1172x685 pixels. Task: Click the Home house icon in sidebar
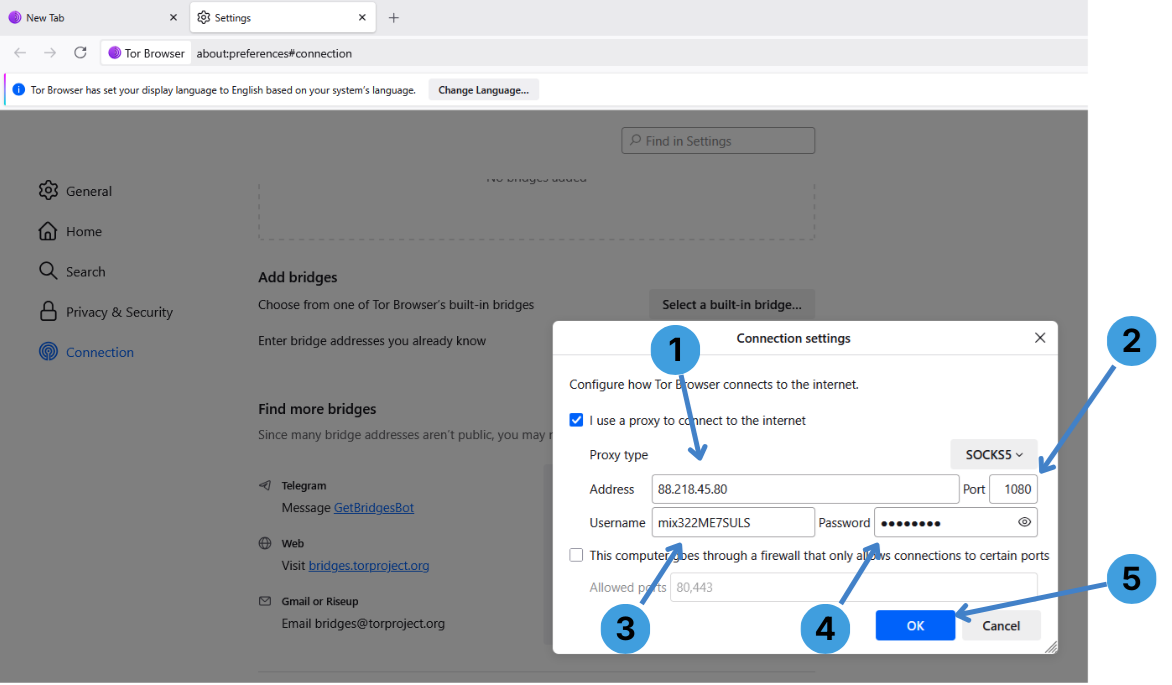click(48, 231)
